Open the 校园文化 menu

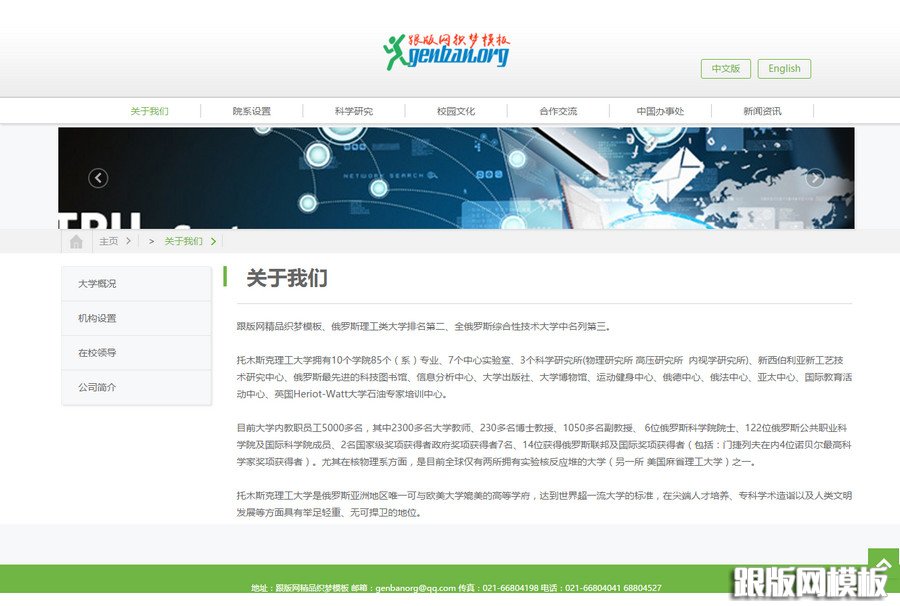click(455, 110)
